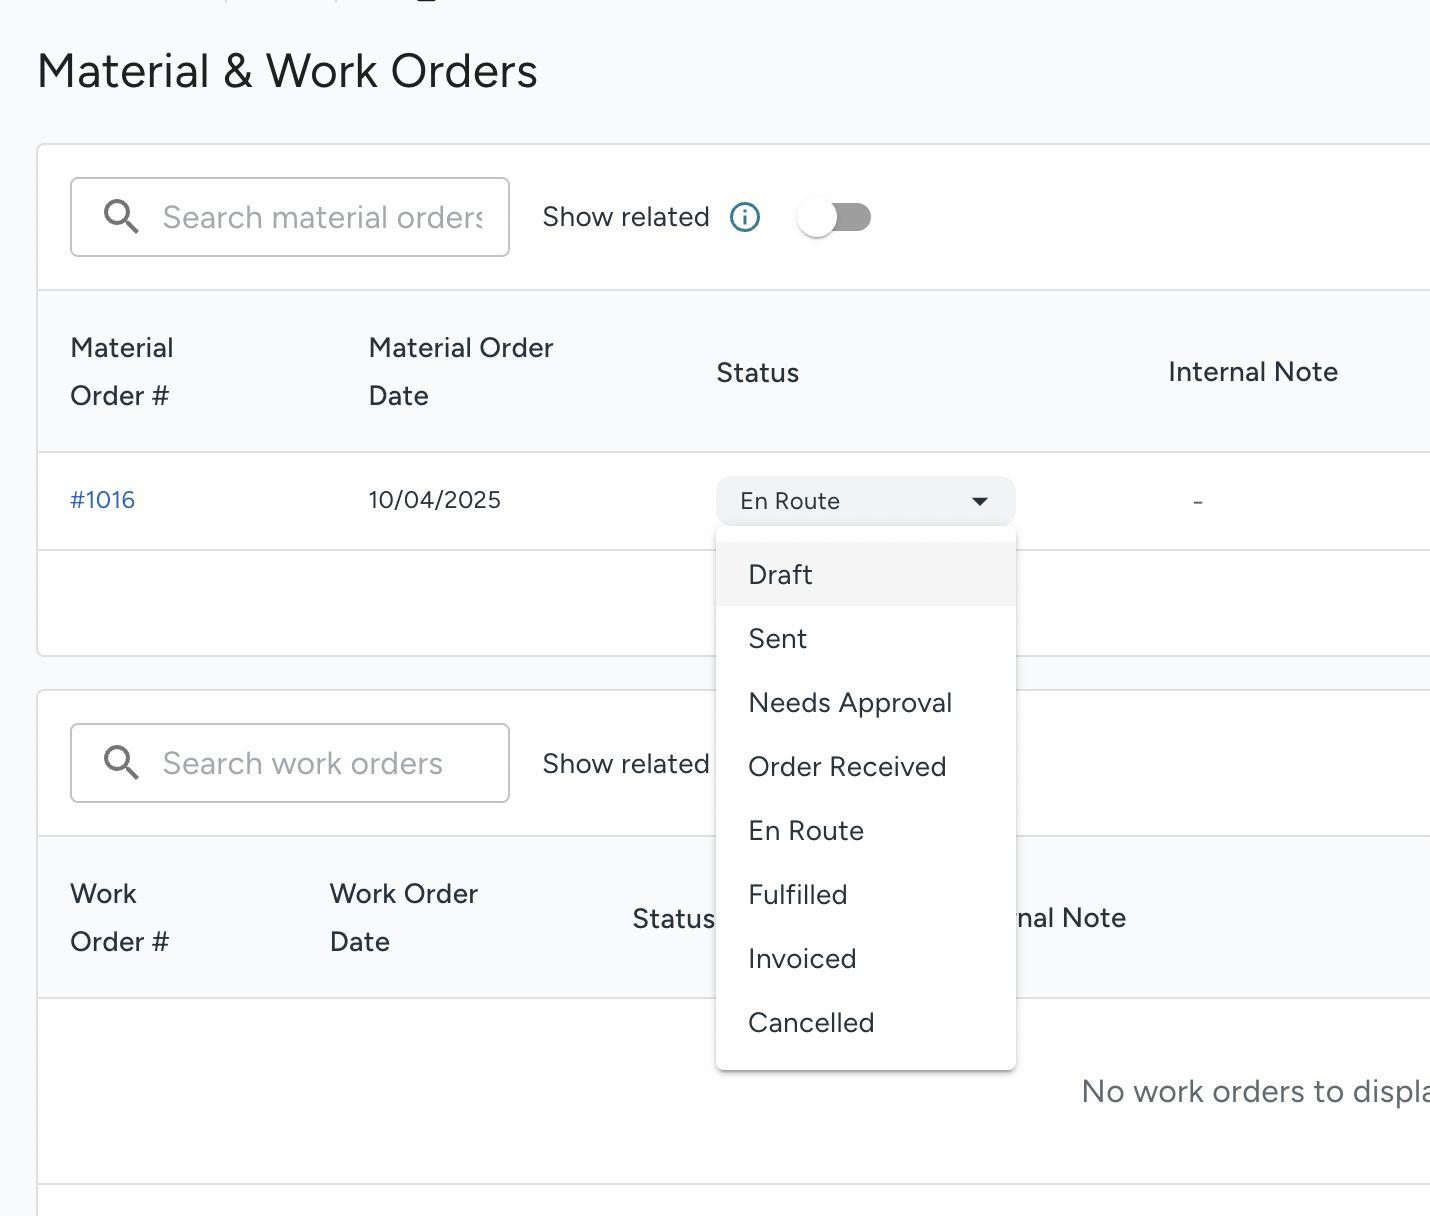Click the material orders Status column header
This screenshot has width=1430, height=1216.
(757, 373)
